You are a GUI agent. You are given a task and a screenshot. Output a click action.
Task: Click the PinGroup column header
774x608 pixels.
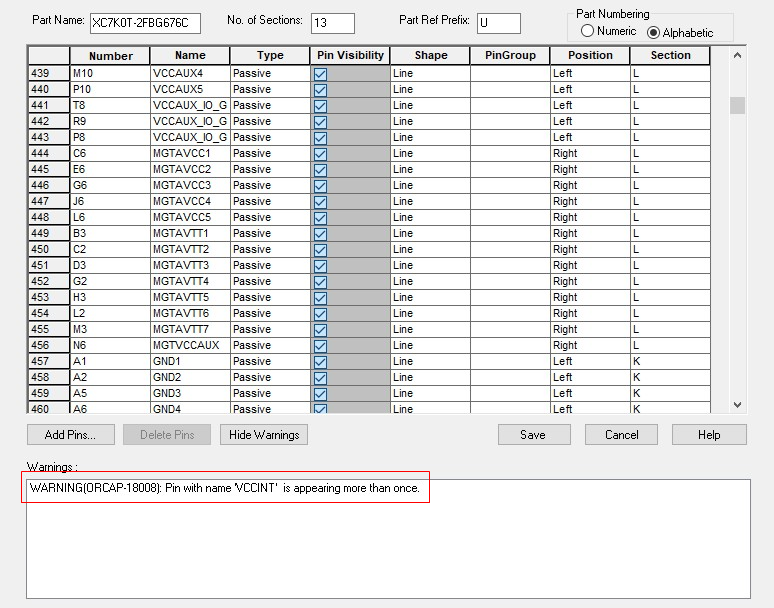510,56
